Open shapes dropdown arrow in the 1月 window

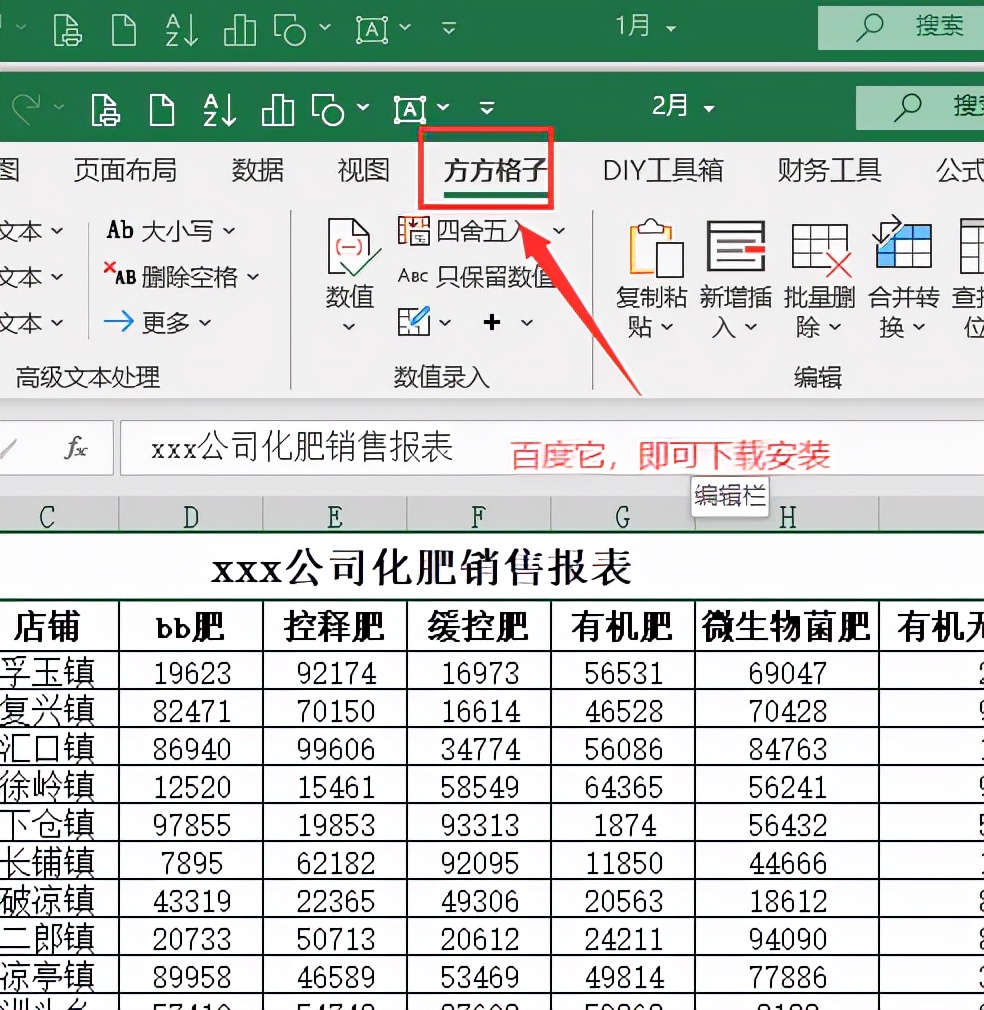click(x=325, y=27)
